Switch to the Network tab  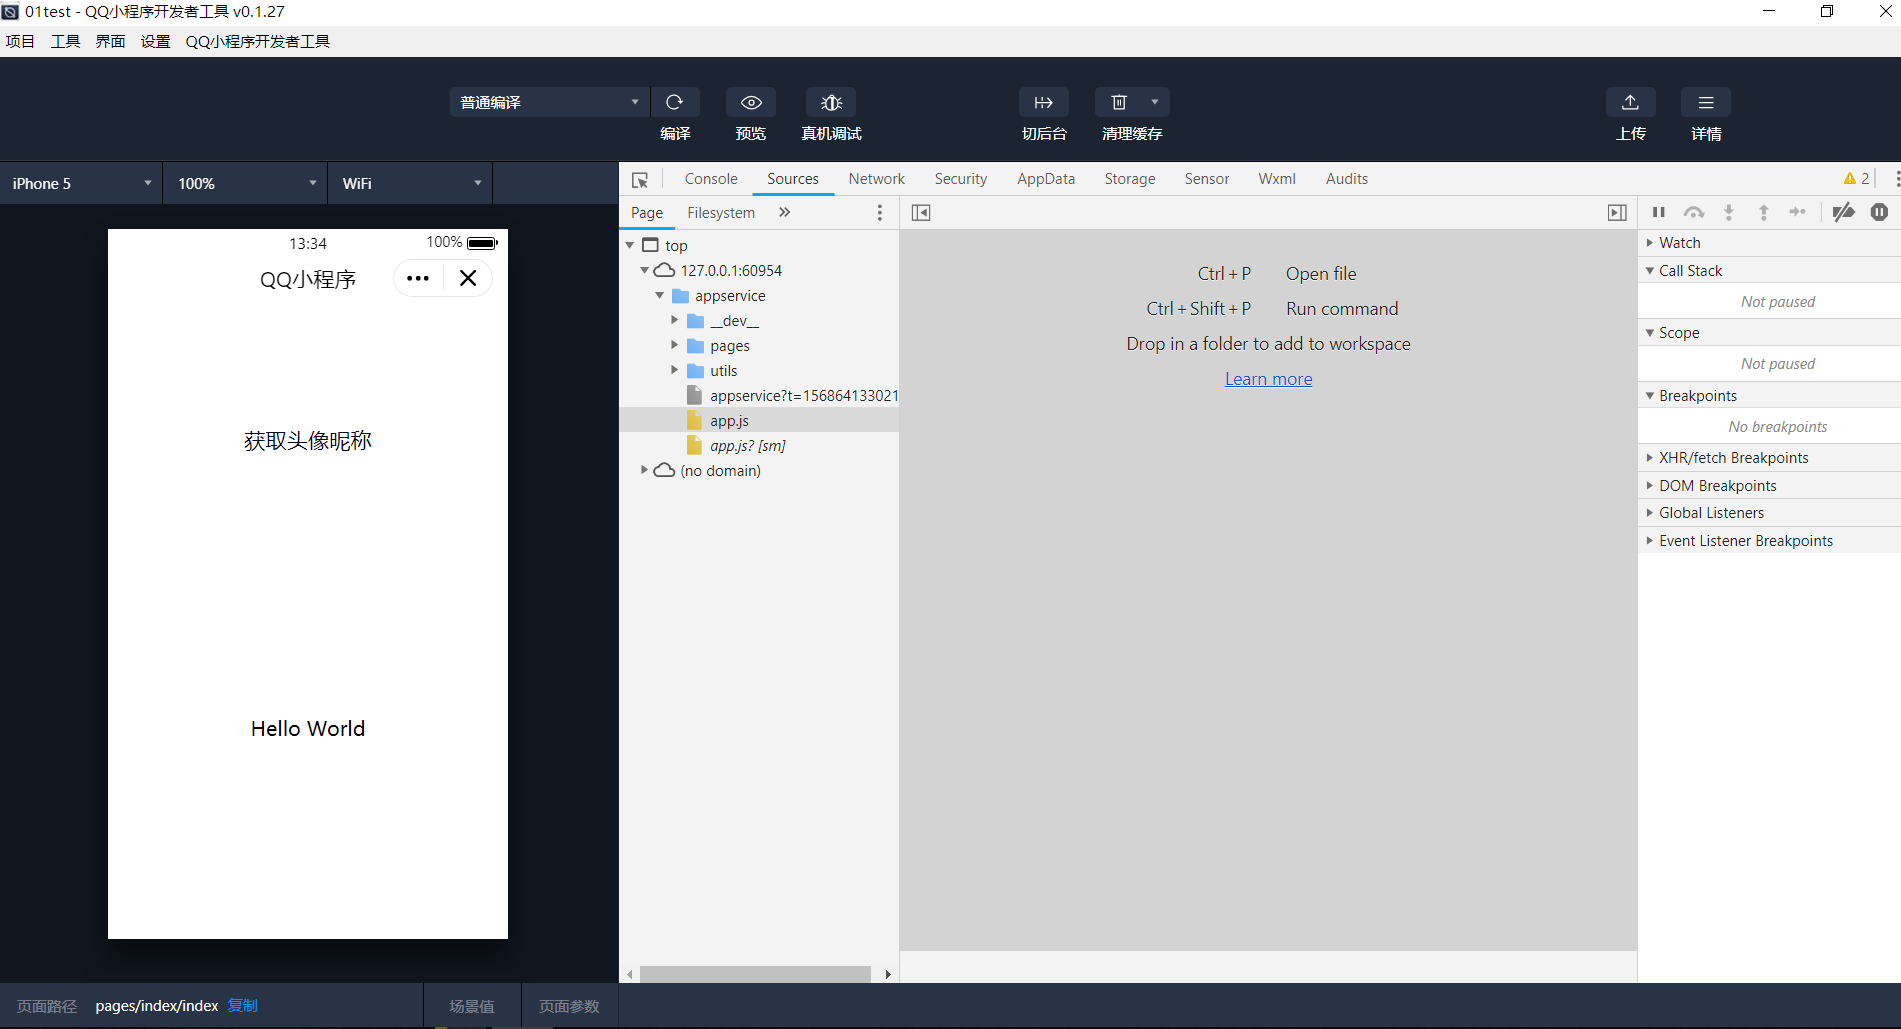click(877, 179)
